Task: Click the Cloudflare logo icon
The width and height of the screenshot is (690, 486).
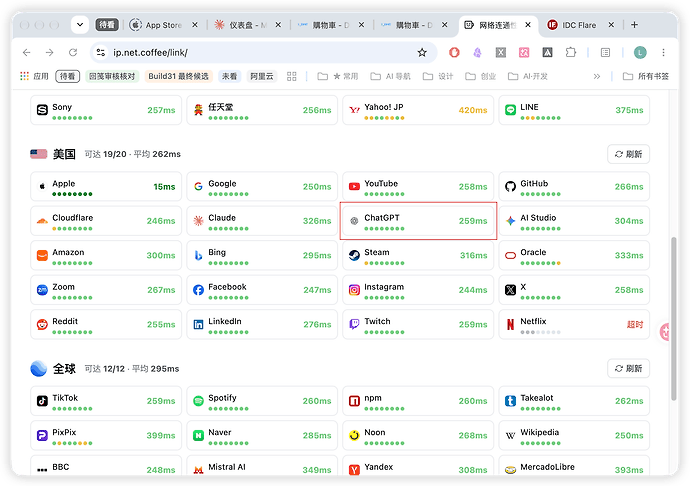Action: point(42,221)
